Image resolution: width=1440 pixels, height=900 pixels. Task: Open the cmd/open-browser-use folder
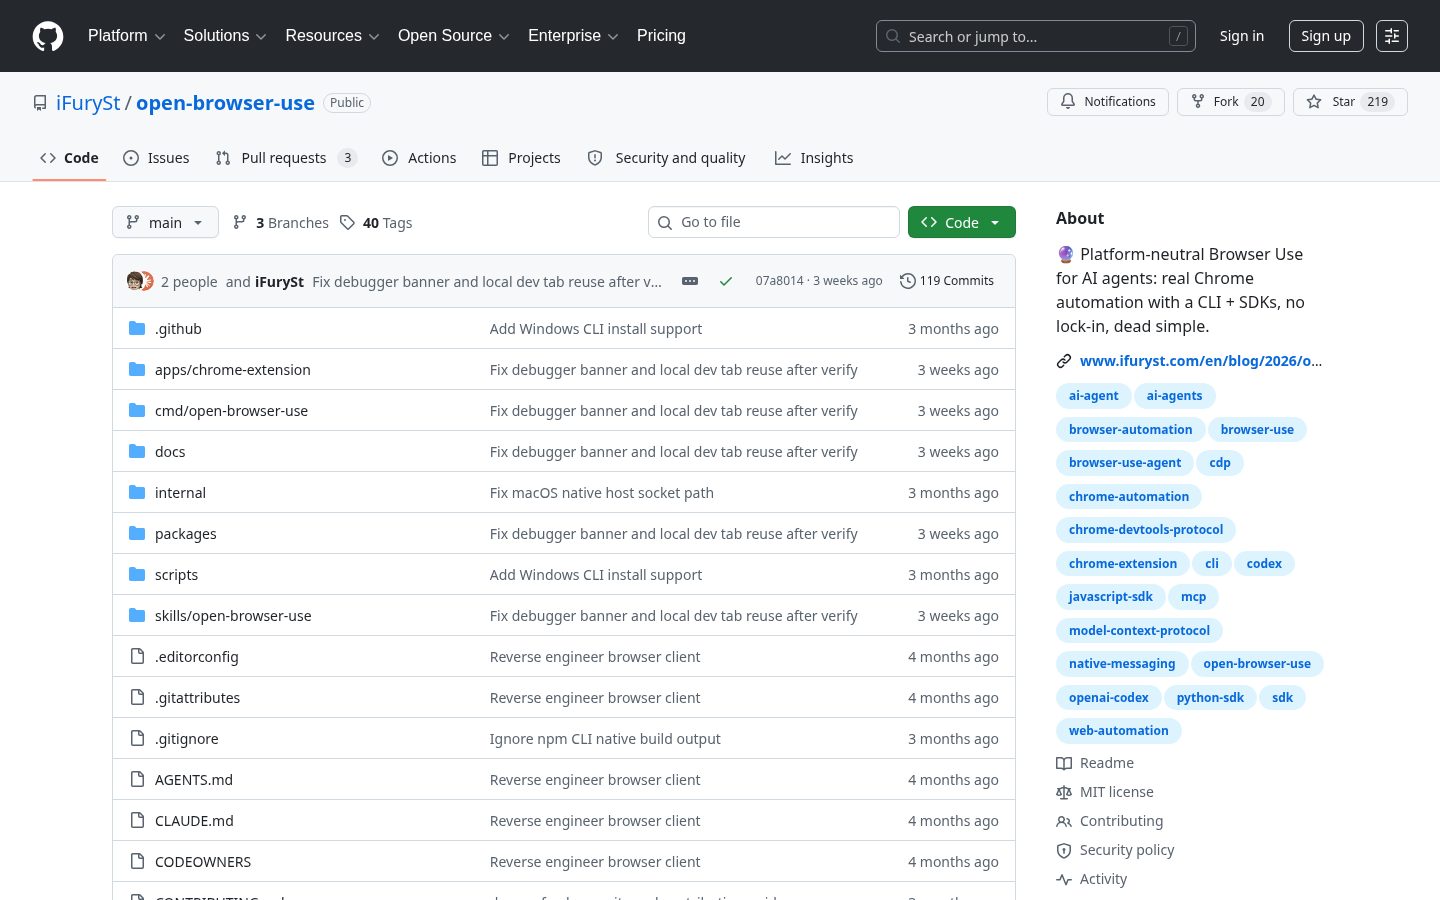[x=231, y=411]
